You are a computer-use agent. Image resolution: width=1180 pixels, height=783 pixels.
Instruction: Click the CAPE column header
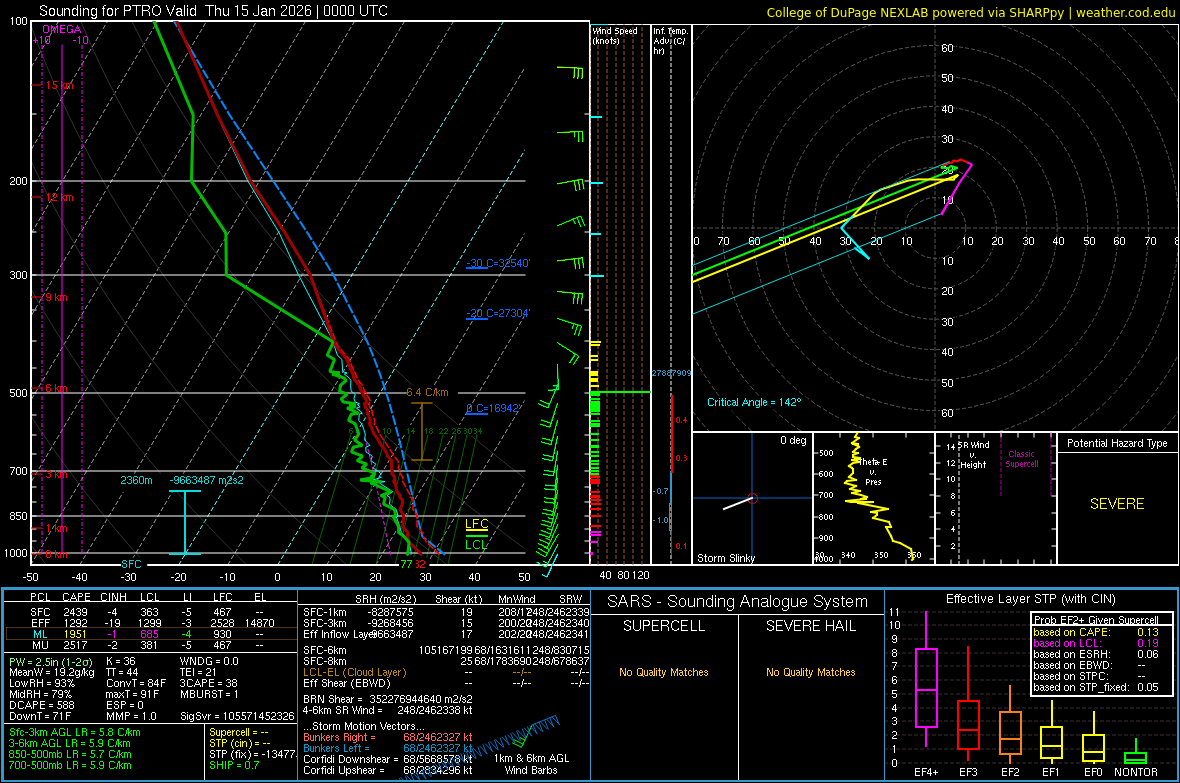[76, 597]
